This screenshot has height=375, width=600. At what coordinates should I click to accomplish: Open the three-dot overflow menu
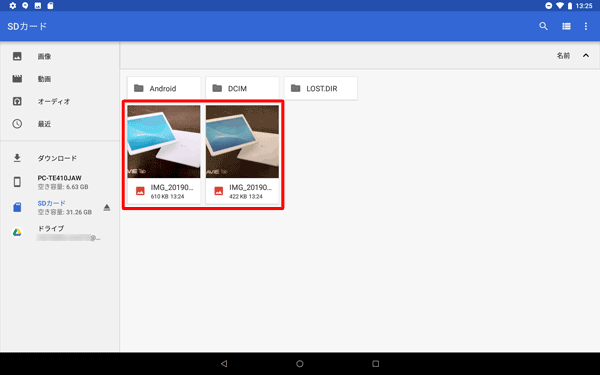tap(586, 26)
